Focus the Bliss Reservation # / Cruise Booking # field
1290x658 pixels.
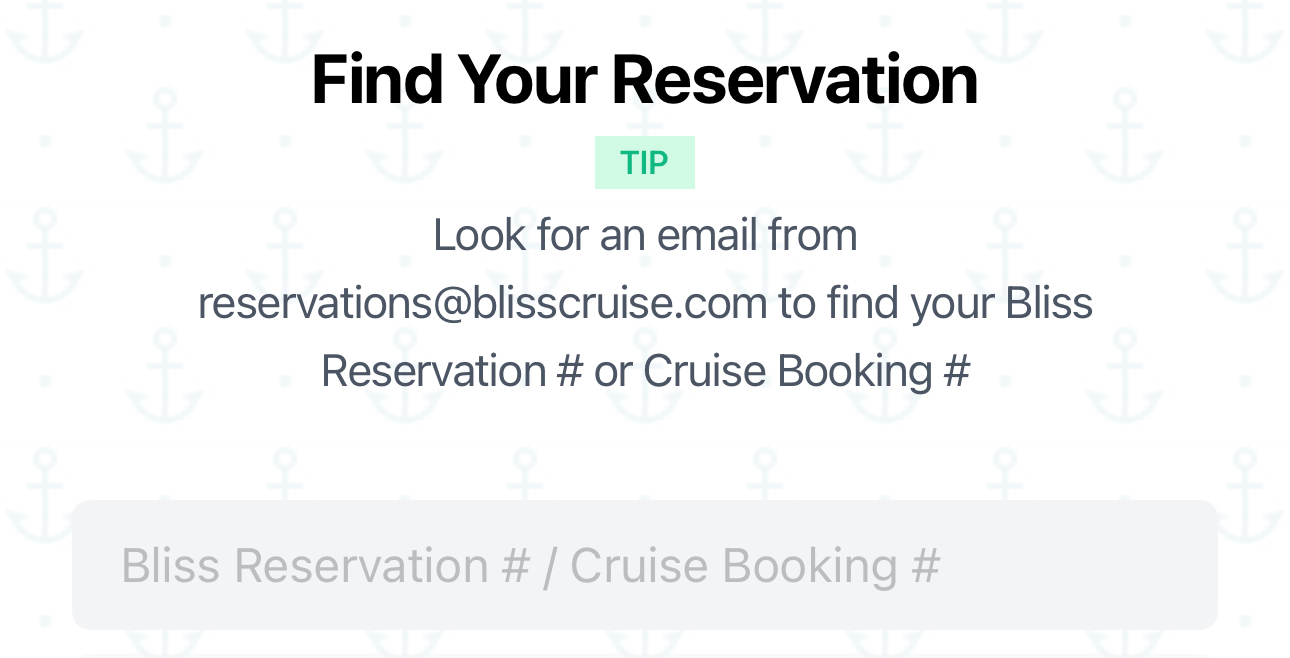644,565
